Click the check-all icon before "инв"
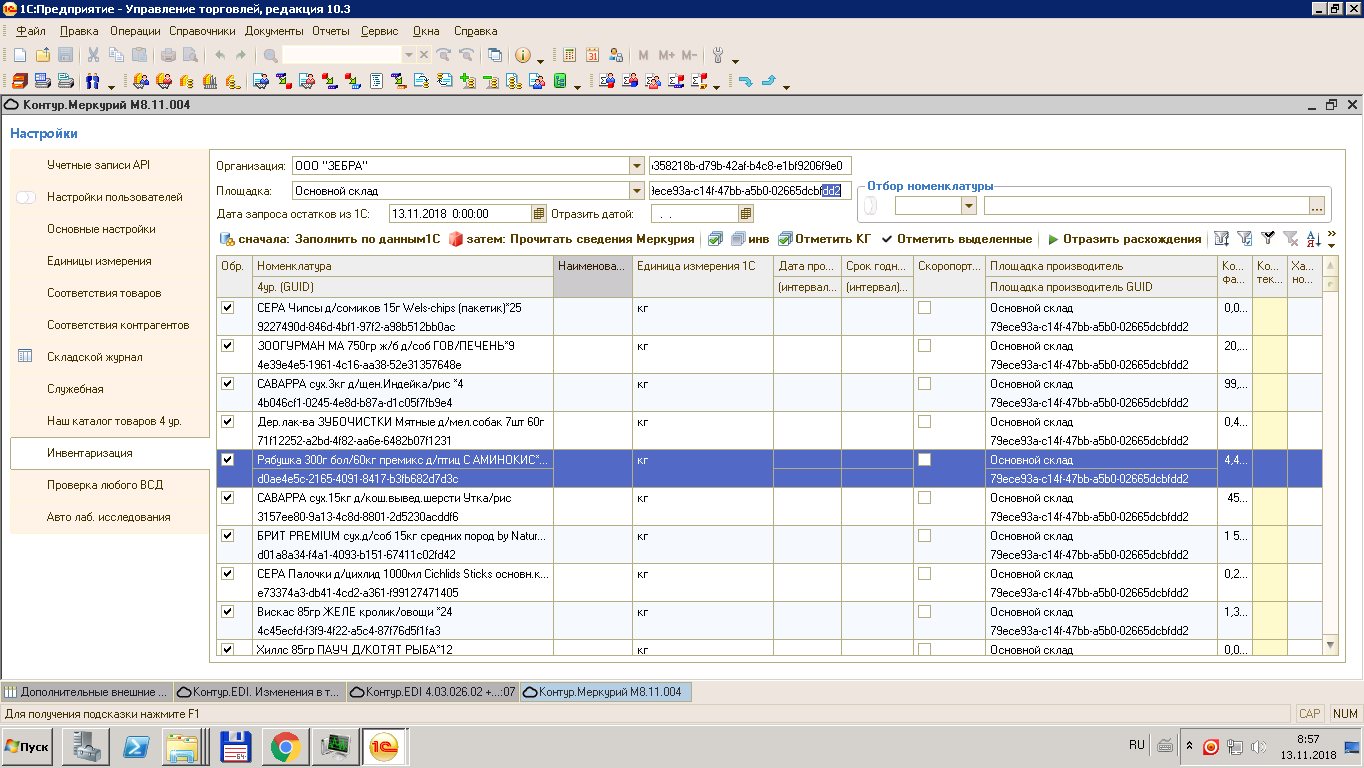Image resolution: width=1364 pixels, height=768 pixels. (x=715, y=239)
